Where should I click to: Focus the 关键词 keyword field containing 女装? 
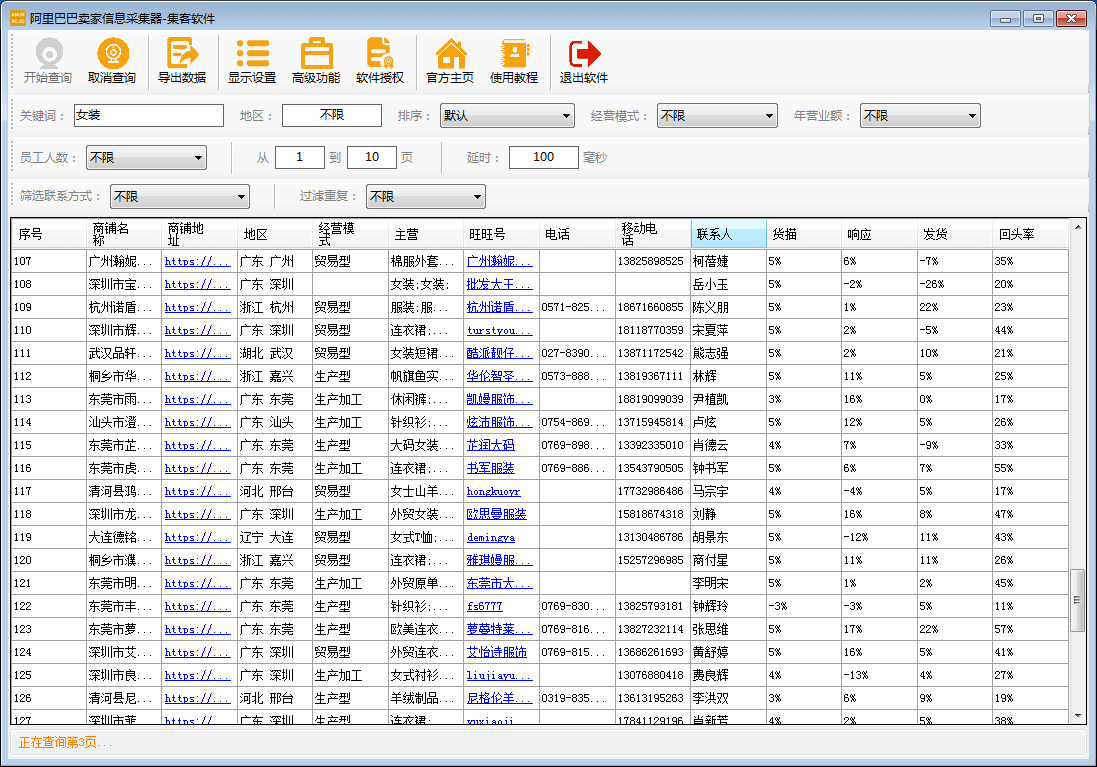point(149,115)
